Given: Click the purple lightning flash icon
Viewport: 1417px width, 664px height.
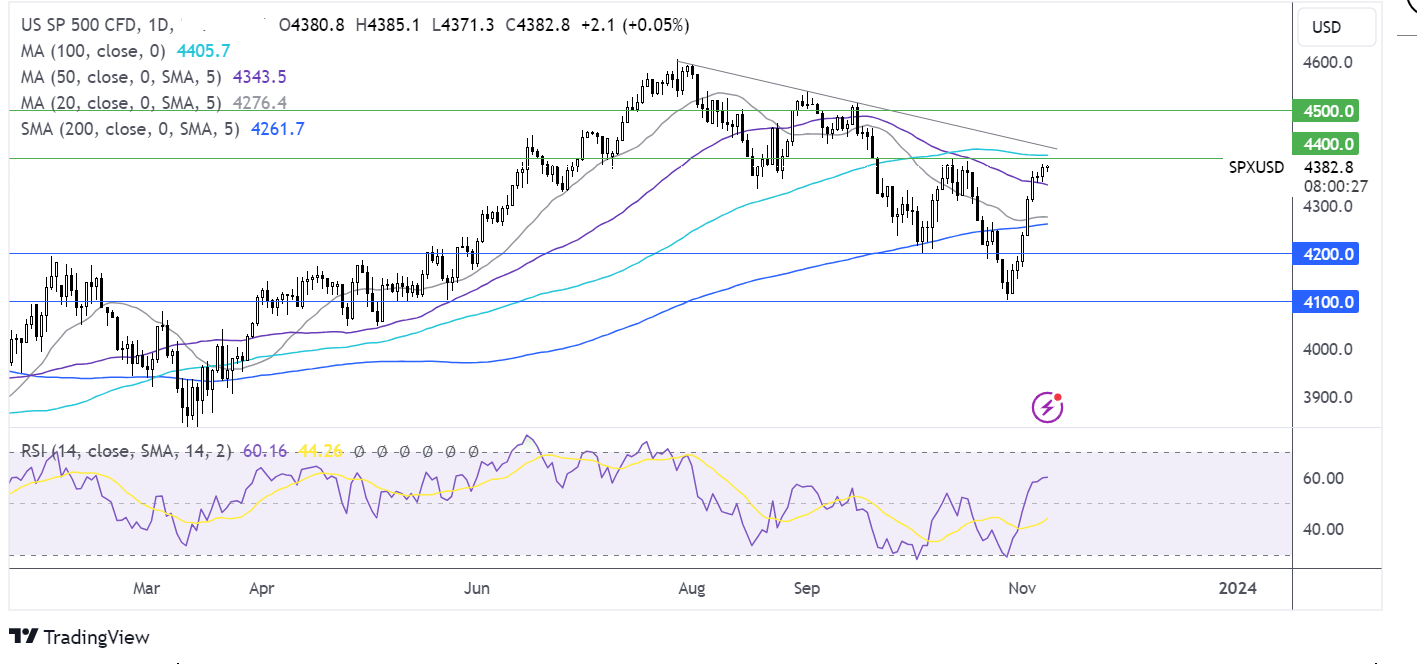Looking at the screenshot, I should coord(1047,407).
